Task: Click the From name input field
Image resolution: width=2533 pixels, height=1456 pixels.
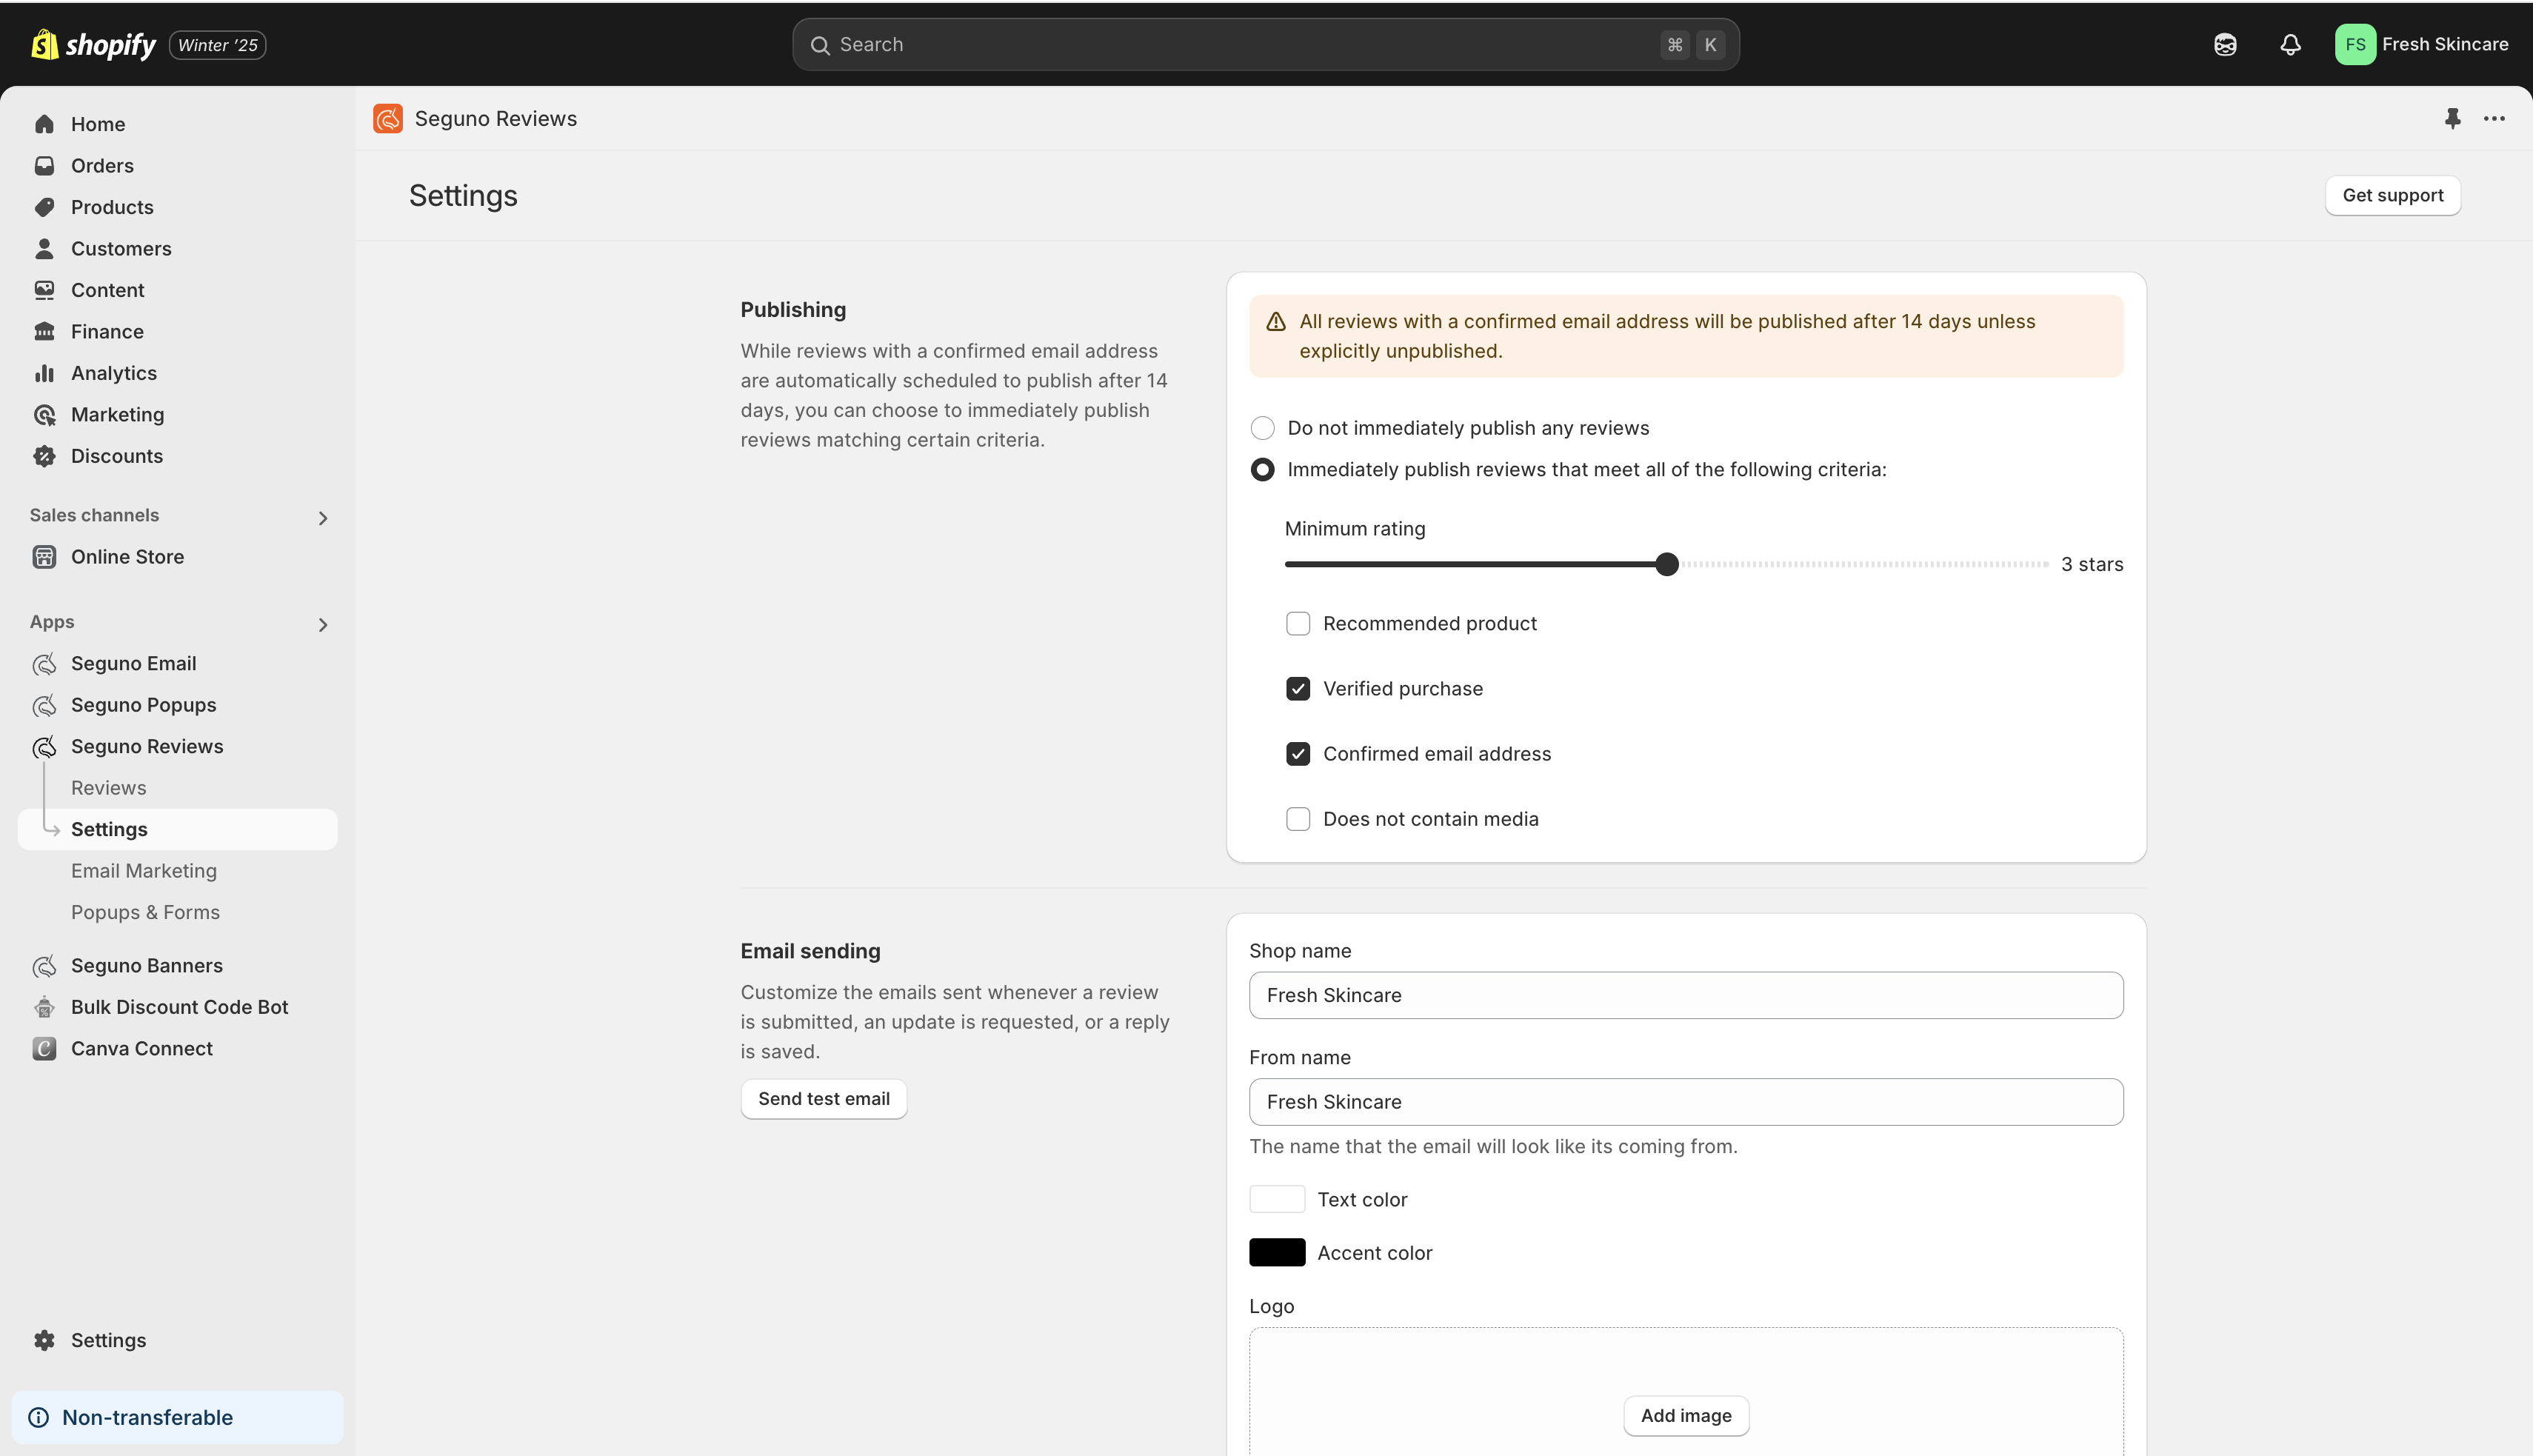Action: (1686, 1102)
